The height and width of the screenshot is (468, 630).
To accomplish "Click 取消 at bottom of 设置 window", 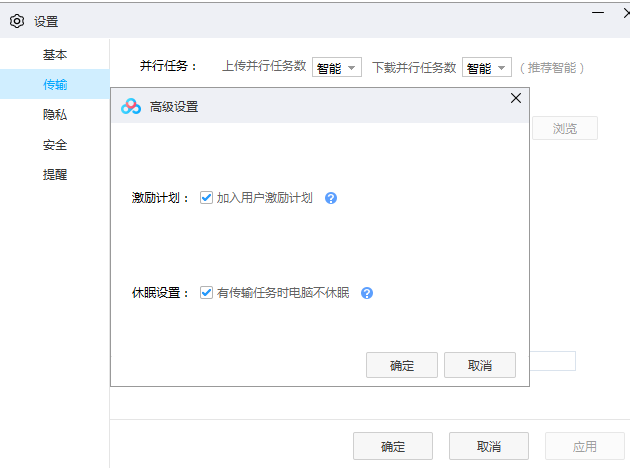I will pos(489,446).
